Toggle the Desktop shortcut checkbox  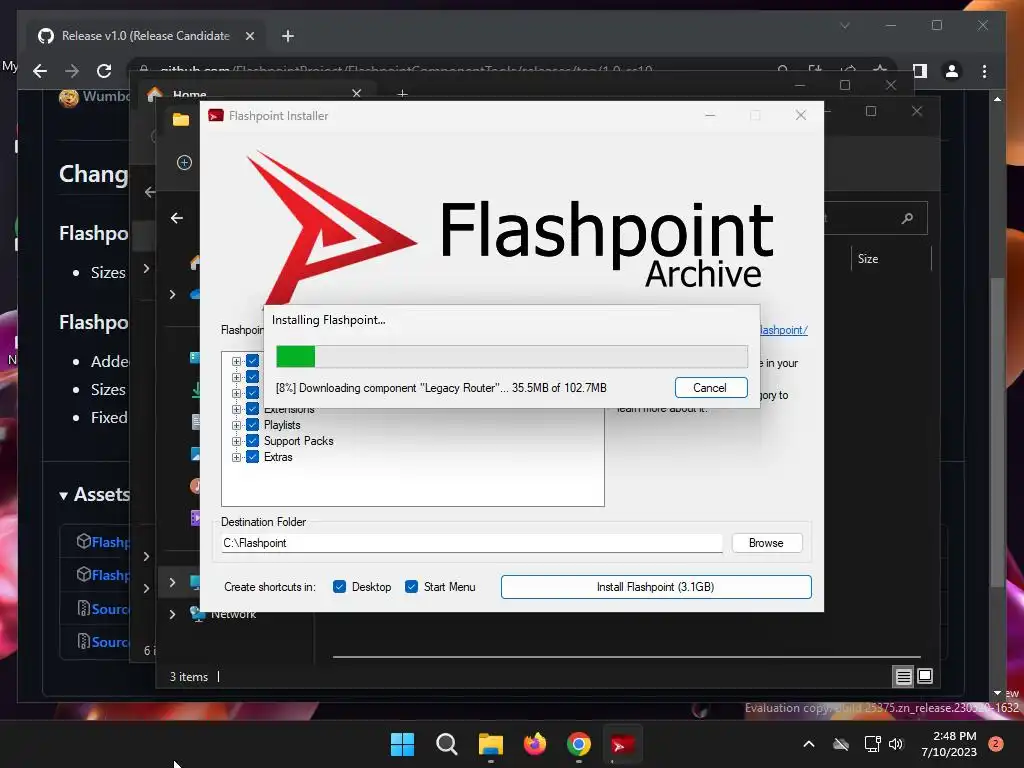pyautogui.click(x=339, y=587)
